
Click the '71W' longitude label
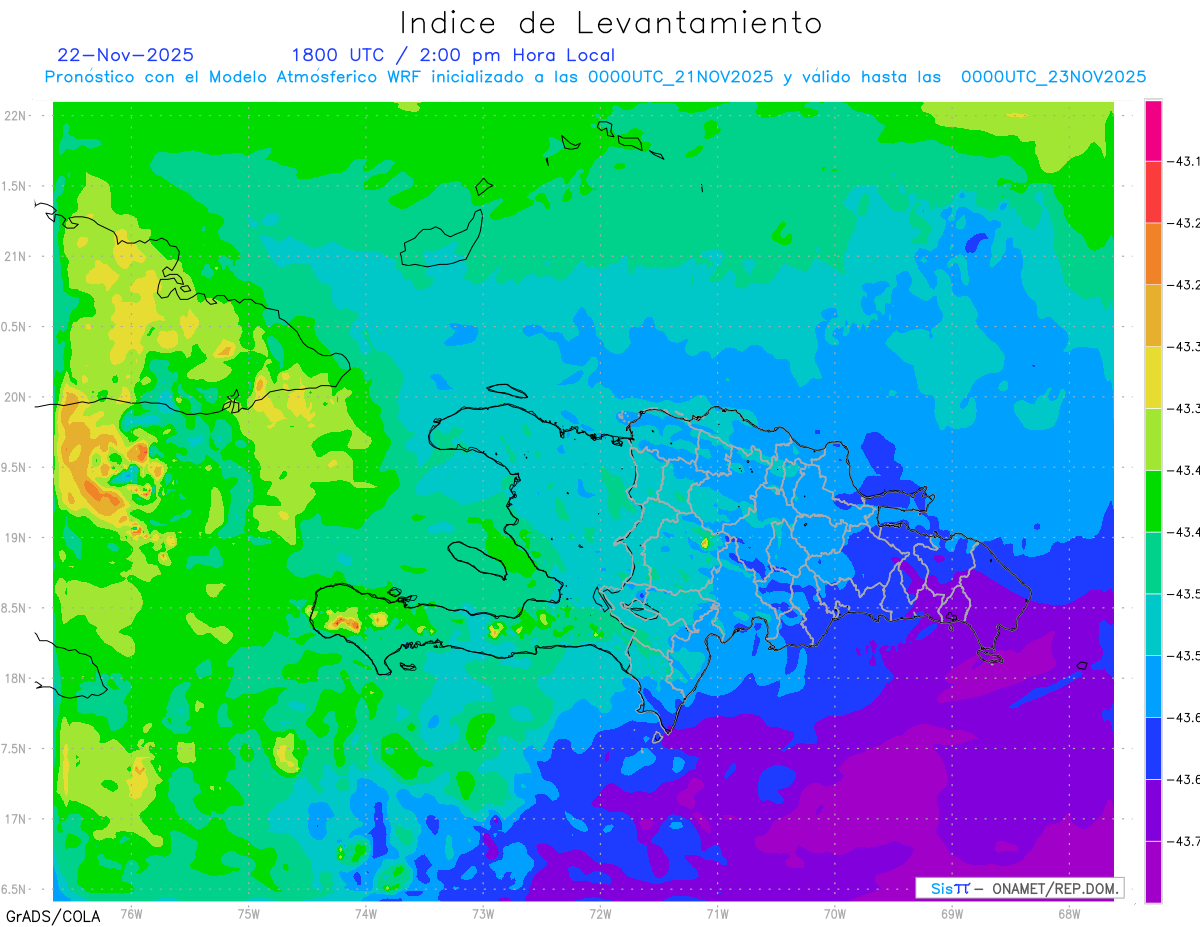(x=717, y=914)
